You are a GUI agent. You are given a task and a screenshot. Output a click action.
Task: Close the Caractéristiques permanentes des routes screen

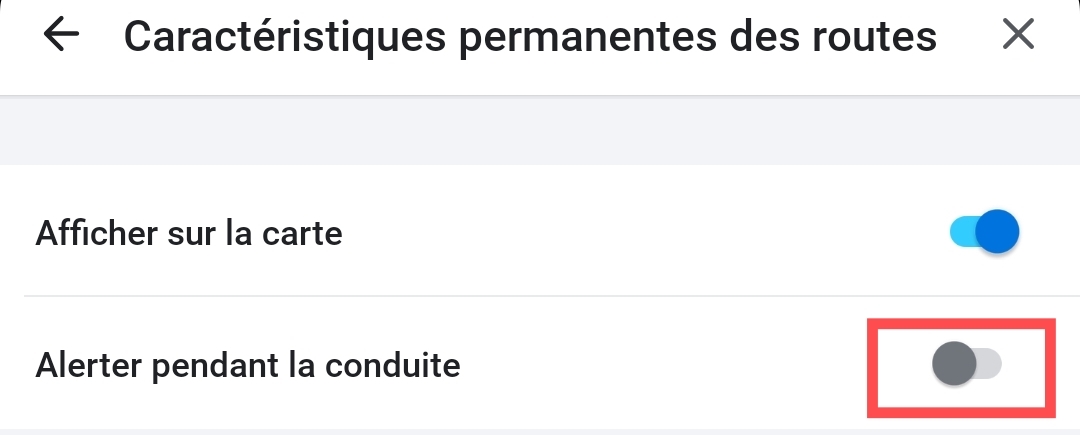1018,36
